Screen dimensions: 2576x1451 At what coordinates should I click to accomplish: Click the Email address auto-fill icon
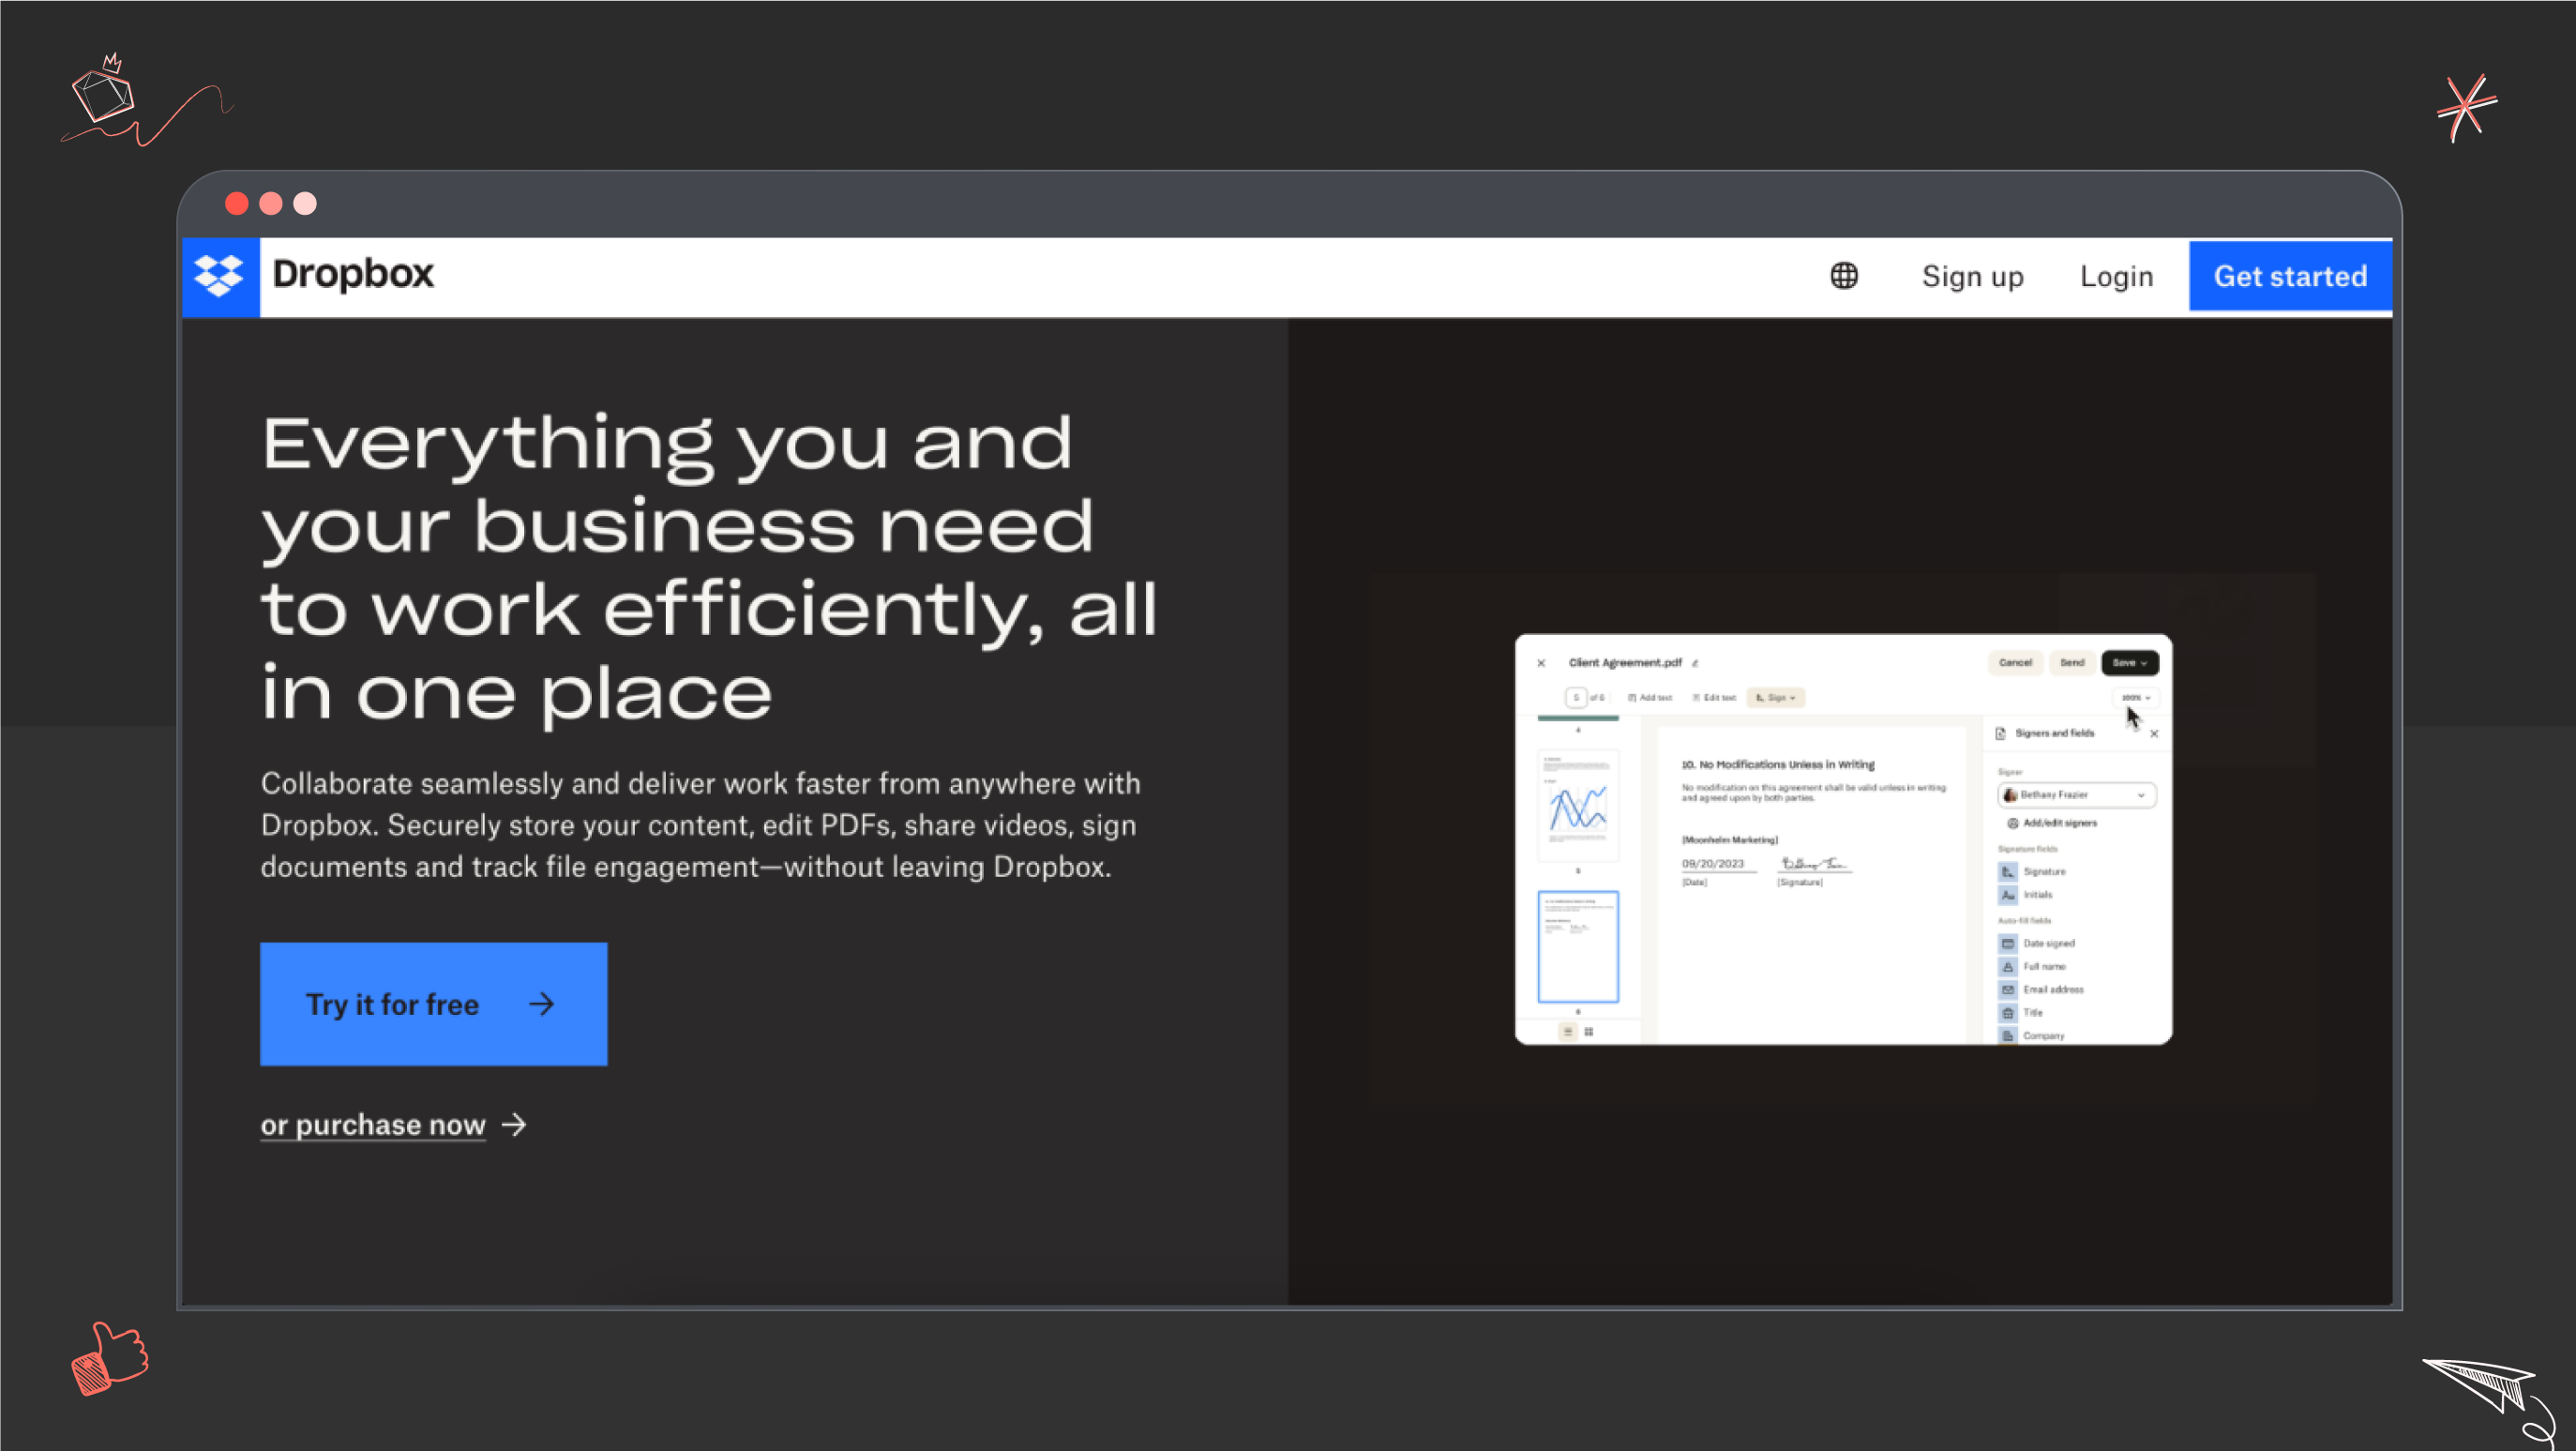pos(2007,990)
